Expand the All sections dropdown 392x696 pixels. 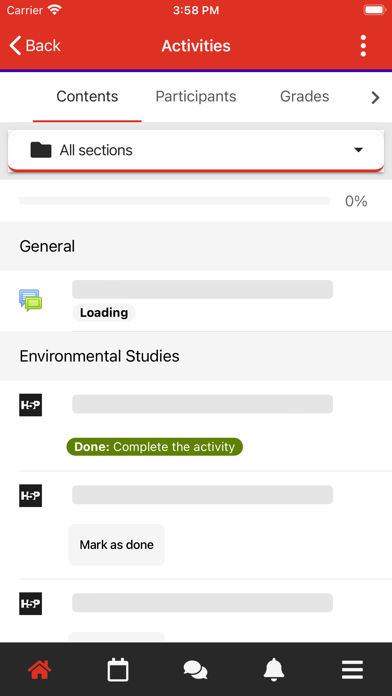point(196,150)
